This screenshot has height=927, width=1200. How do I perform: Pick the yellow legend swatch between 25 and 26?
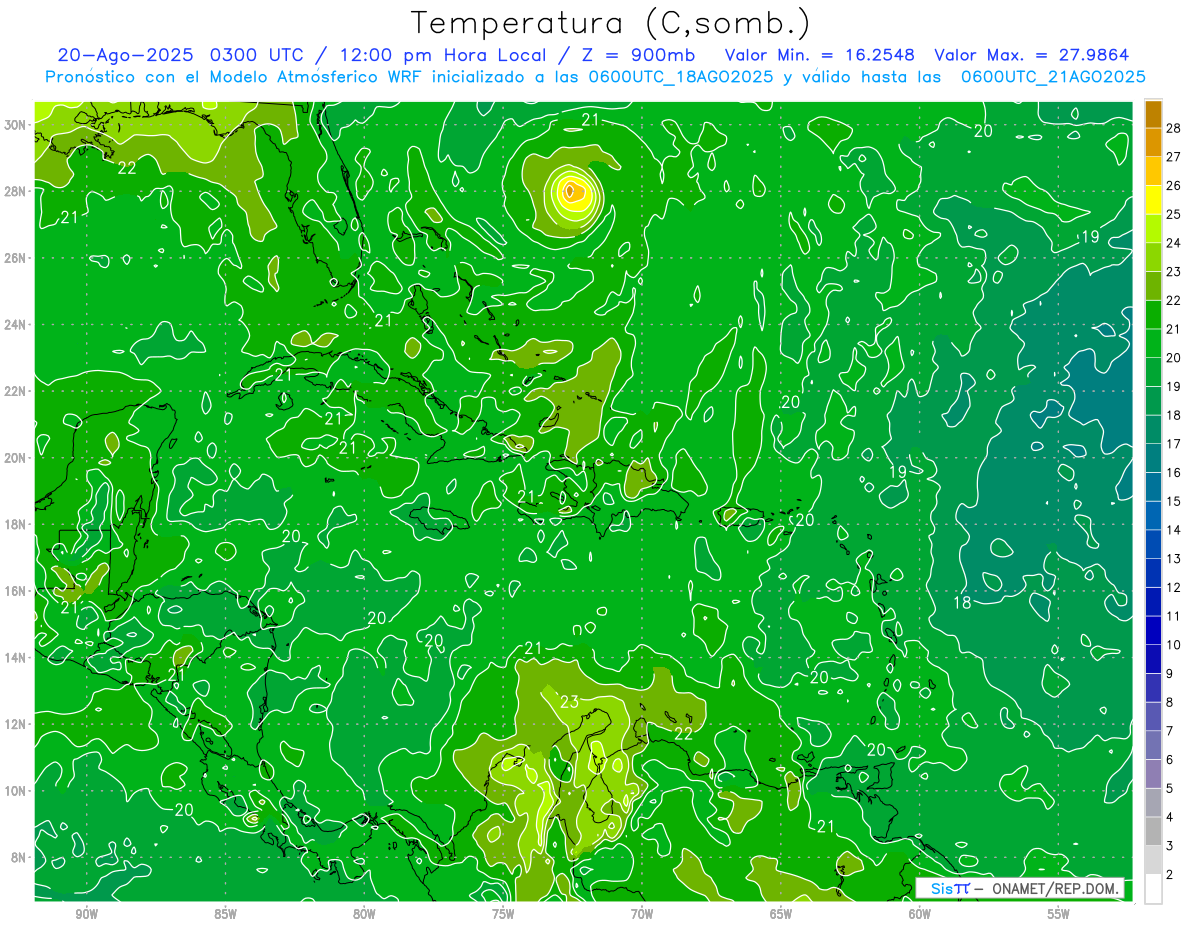pos(1153,200)
